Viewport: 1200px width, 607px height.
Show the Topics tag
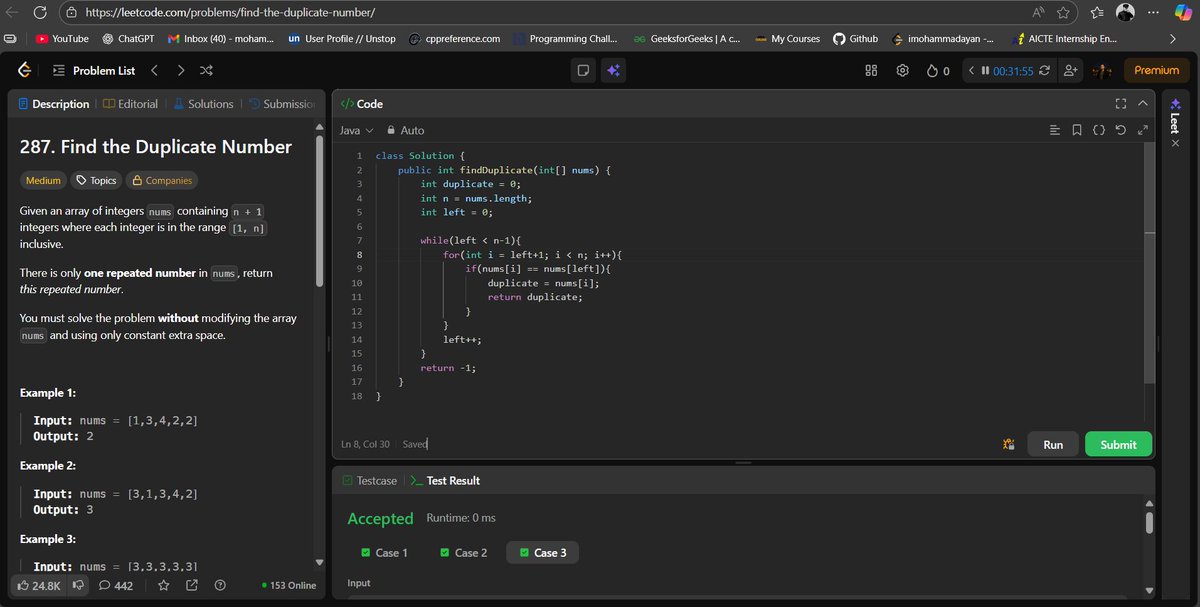coord(96,181)
